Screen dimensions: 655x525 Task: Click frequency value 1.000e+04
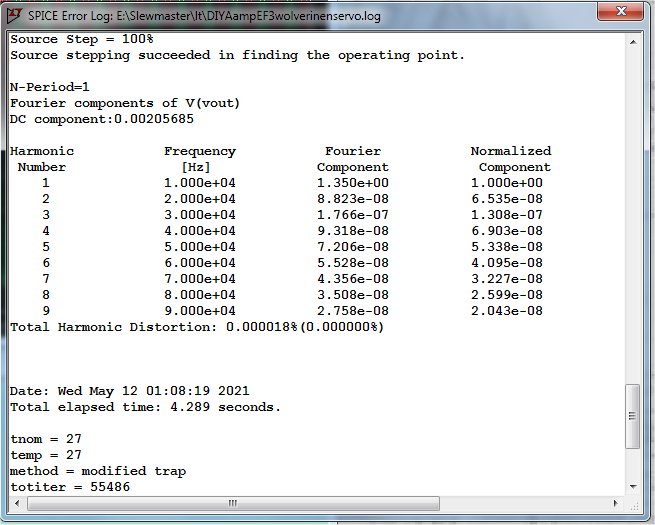(x=200, y=183)
